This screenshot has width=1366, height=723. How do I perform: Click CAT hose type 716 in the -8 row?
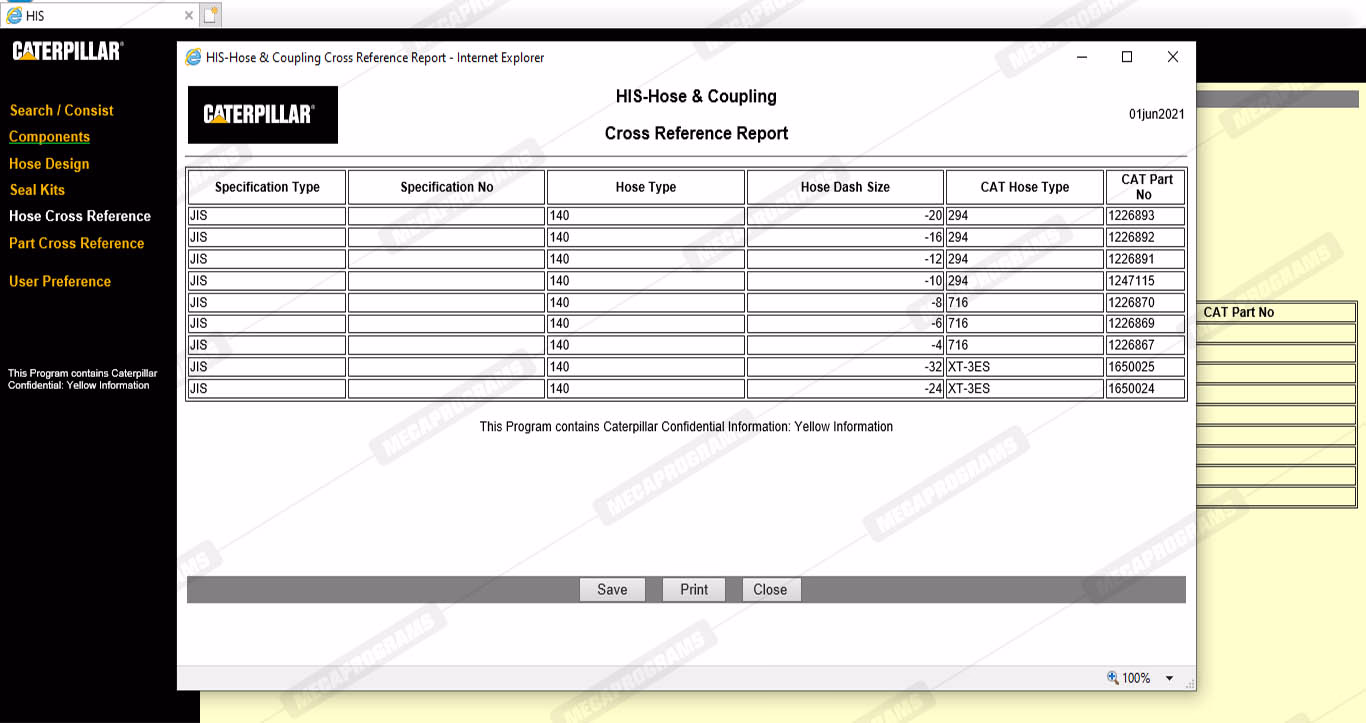[x=1025, y=302]
